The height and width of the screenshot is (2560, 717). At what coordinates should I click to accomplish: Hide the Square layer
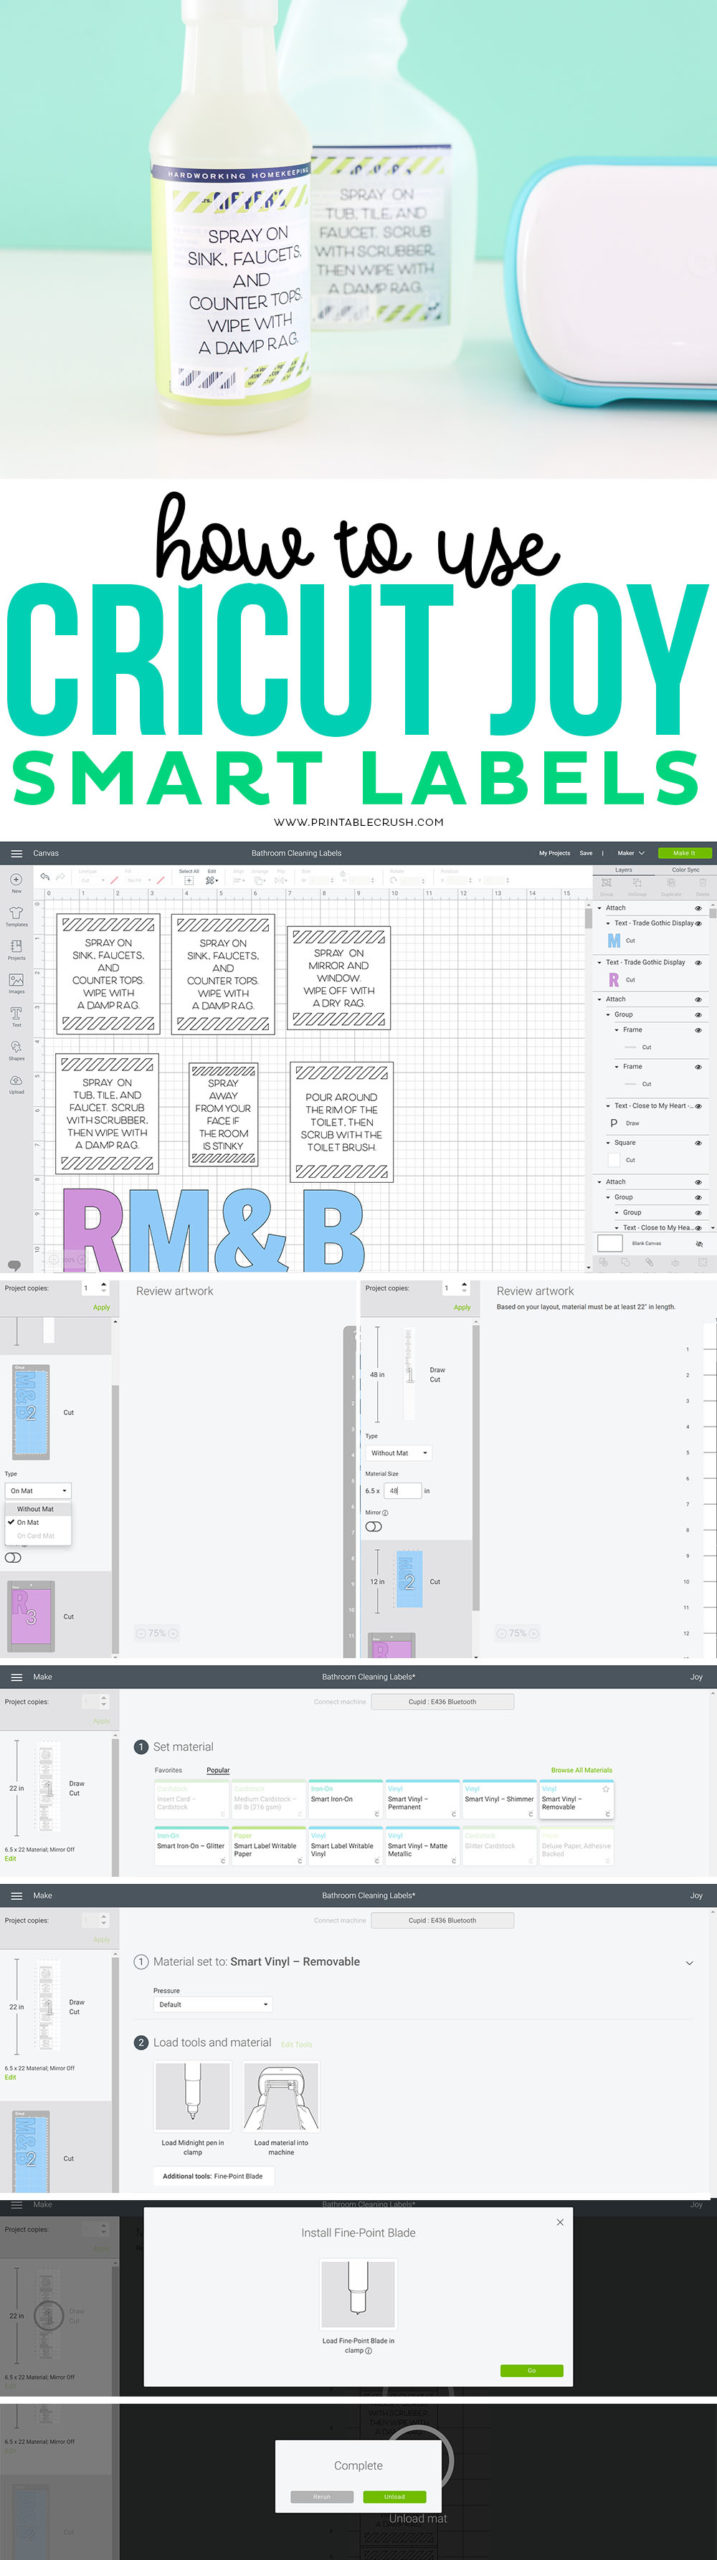click(x=698, y=1142)
